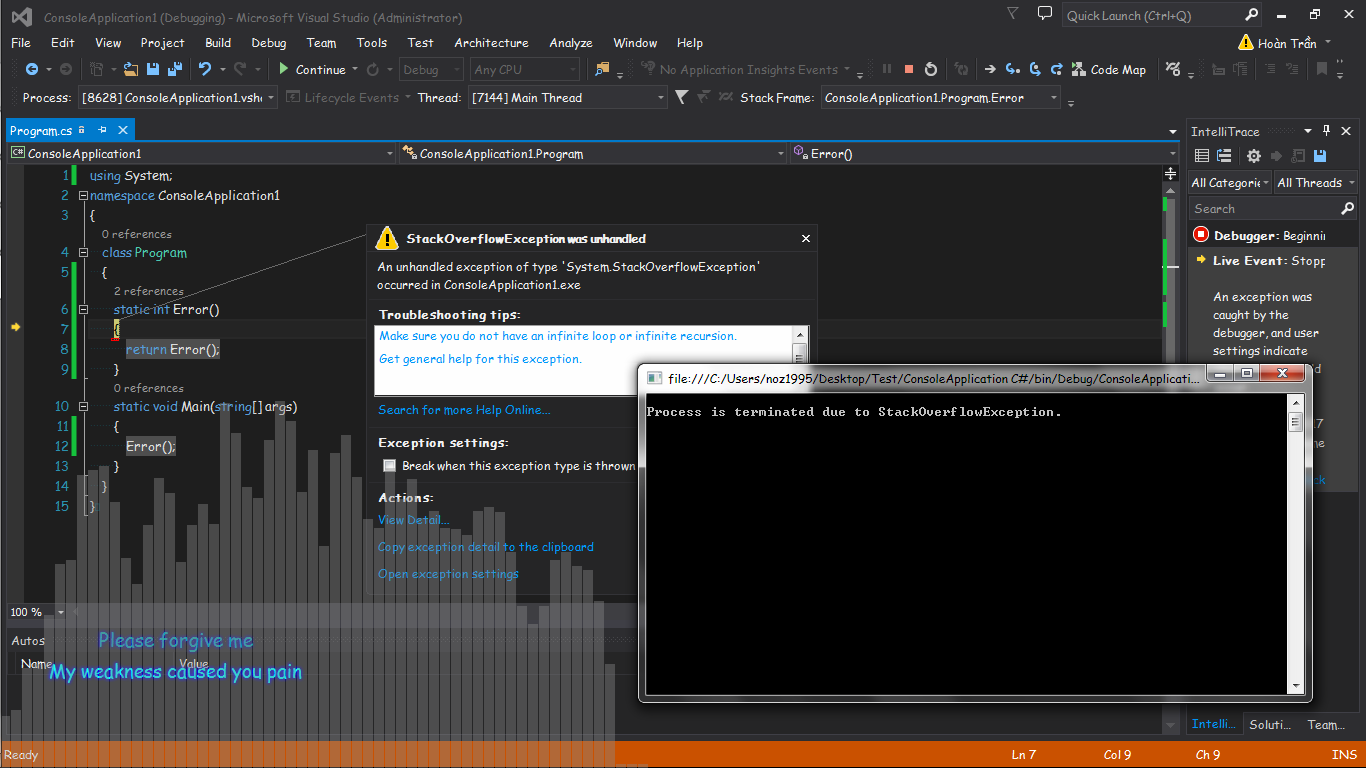Open the All Threads filter dropdown
The image size is (1366, 768).
(1316, 183)
